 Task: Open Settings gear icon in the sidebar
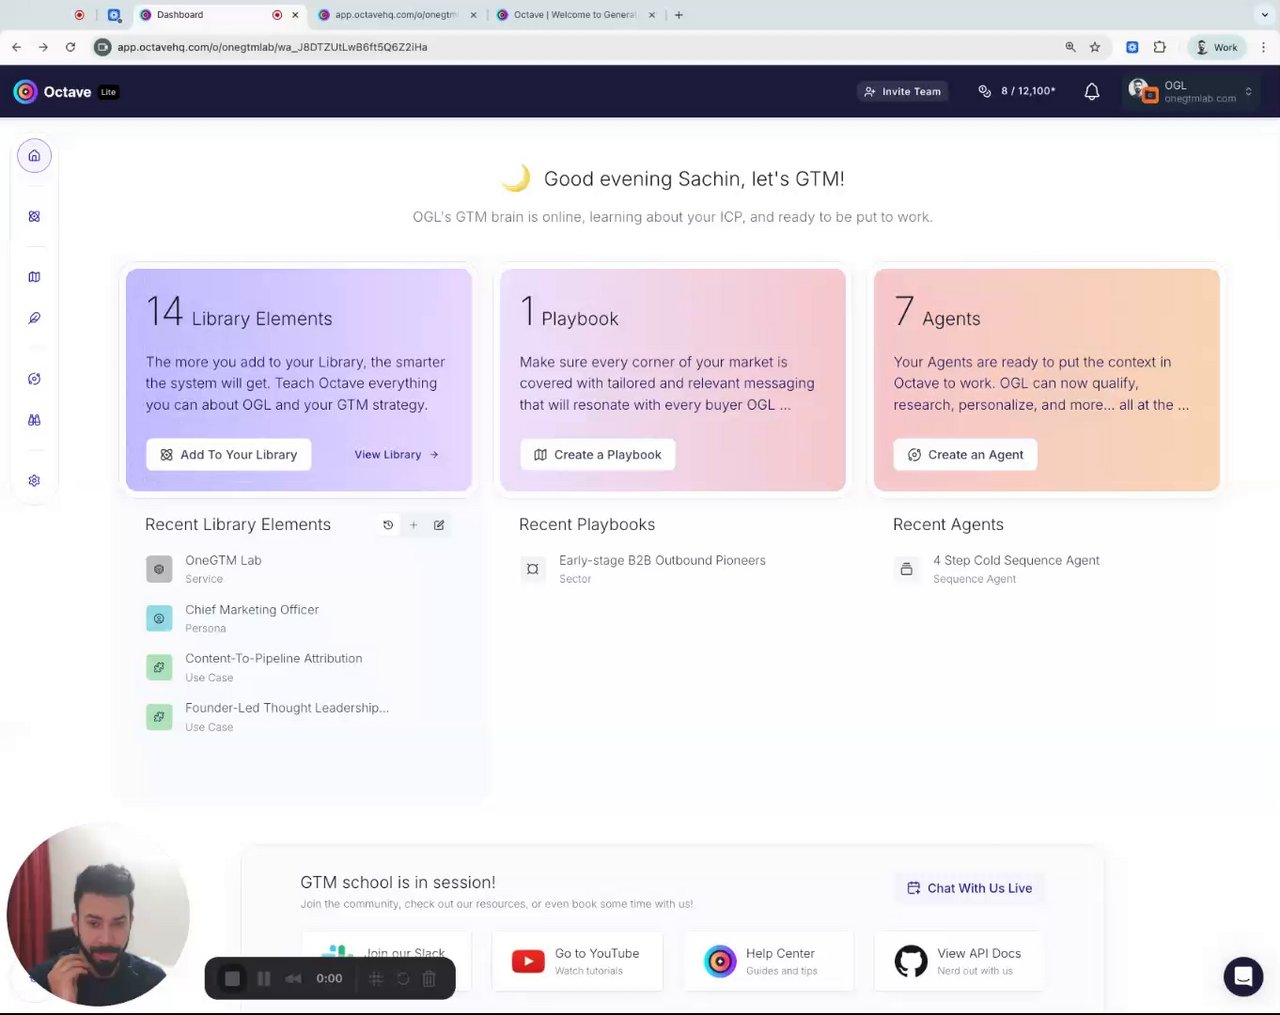coord(34,481)
